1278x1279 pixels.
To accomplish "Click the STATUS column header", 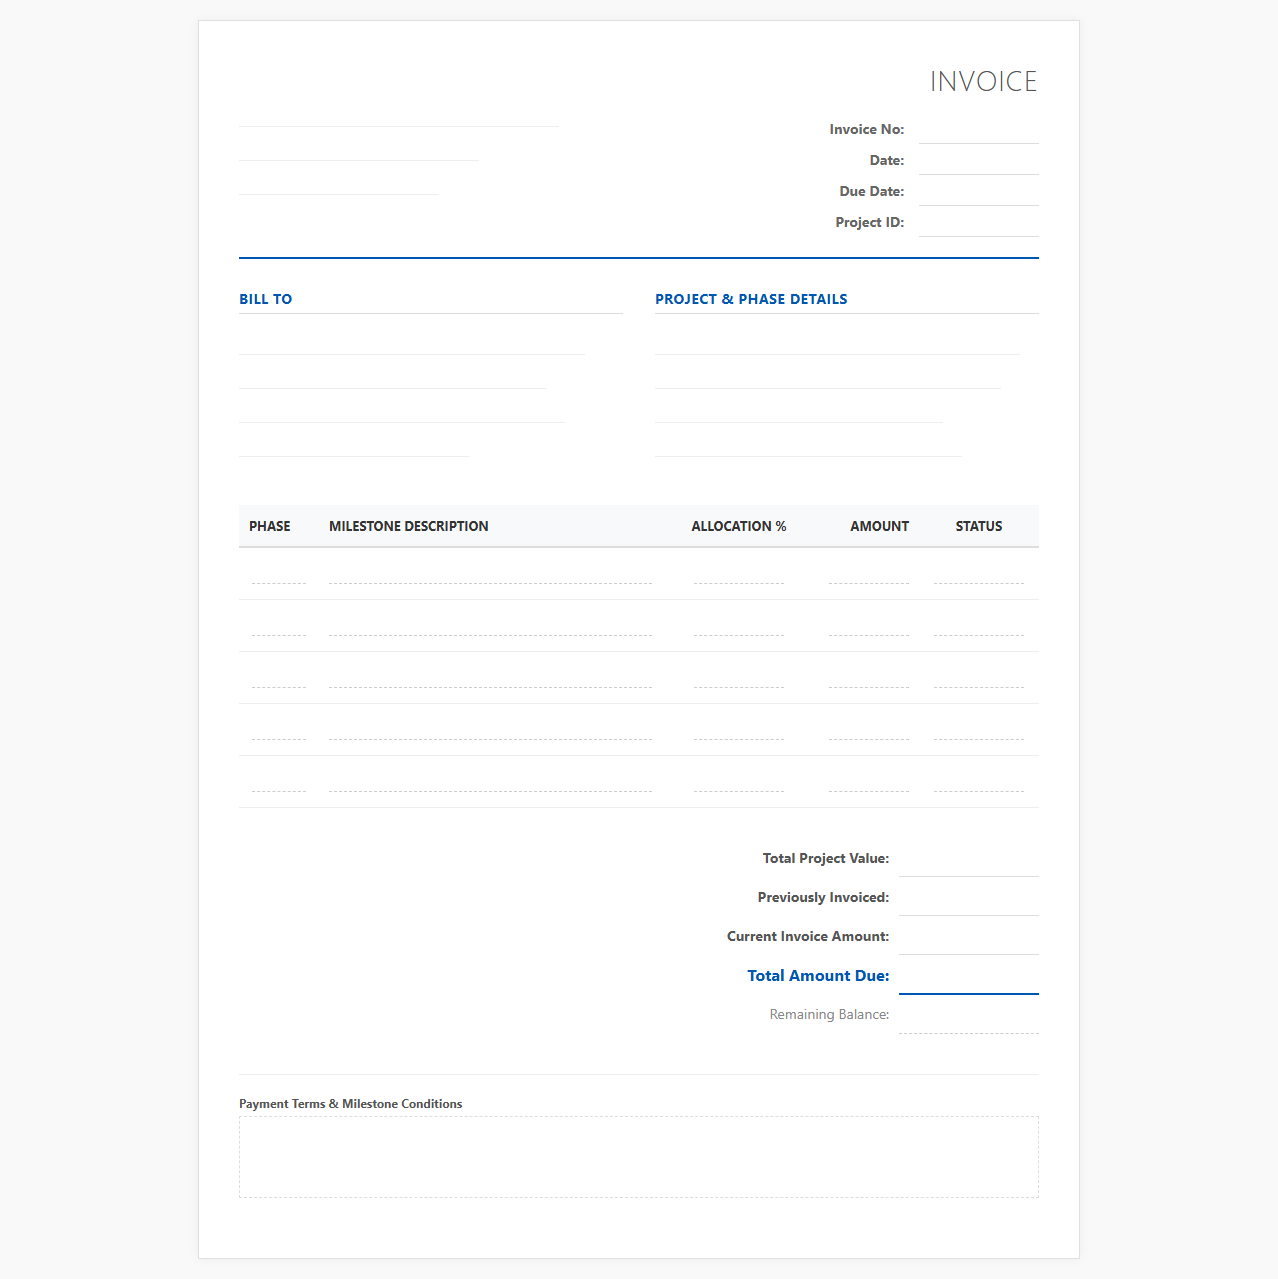I will coord(979,526).
